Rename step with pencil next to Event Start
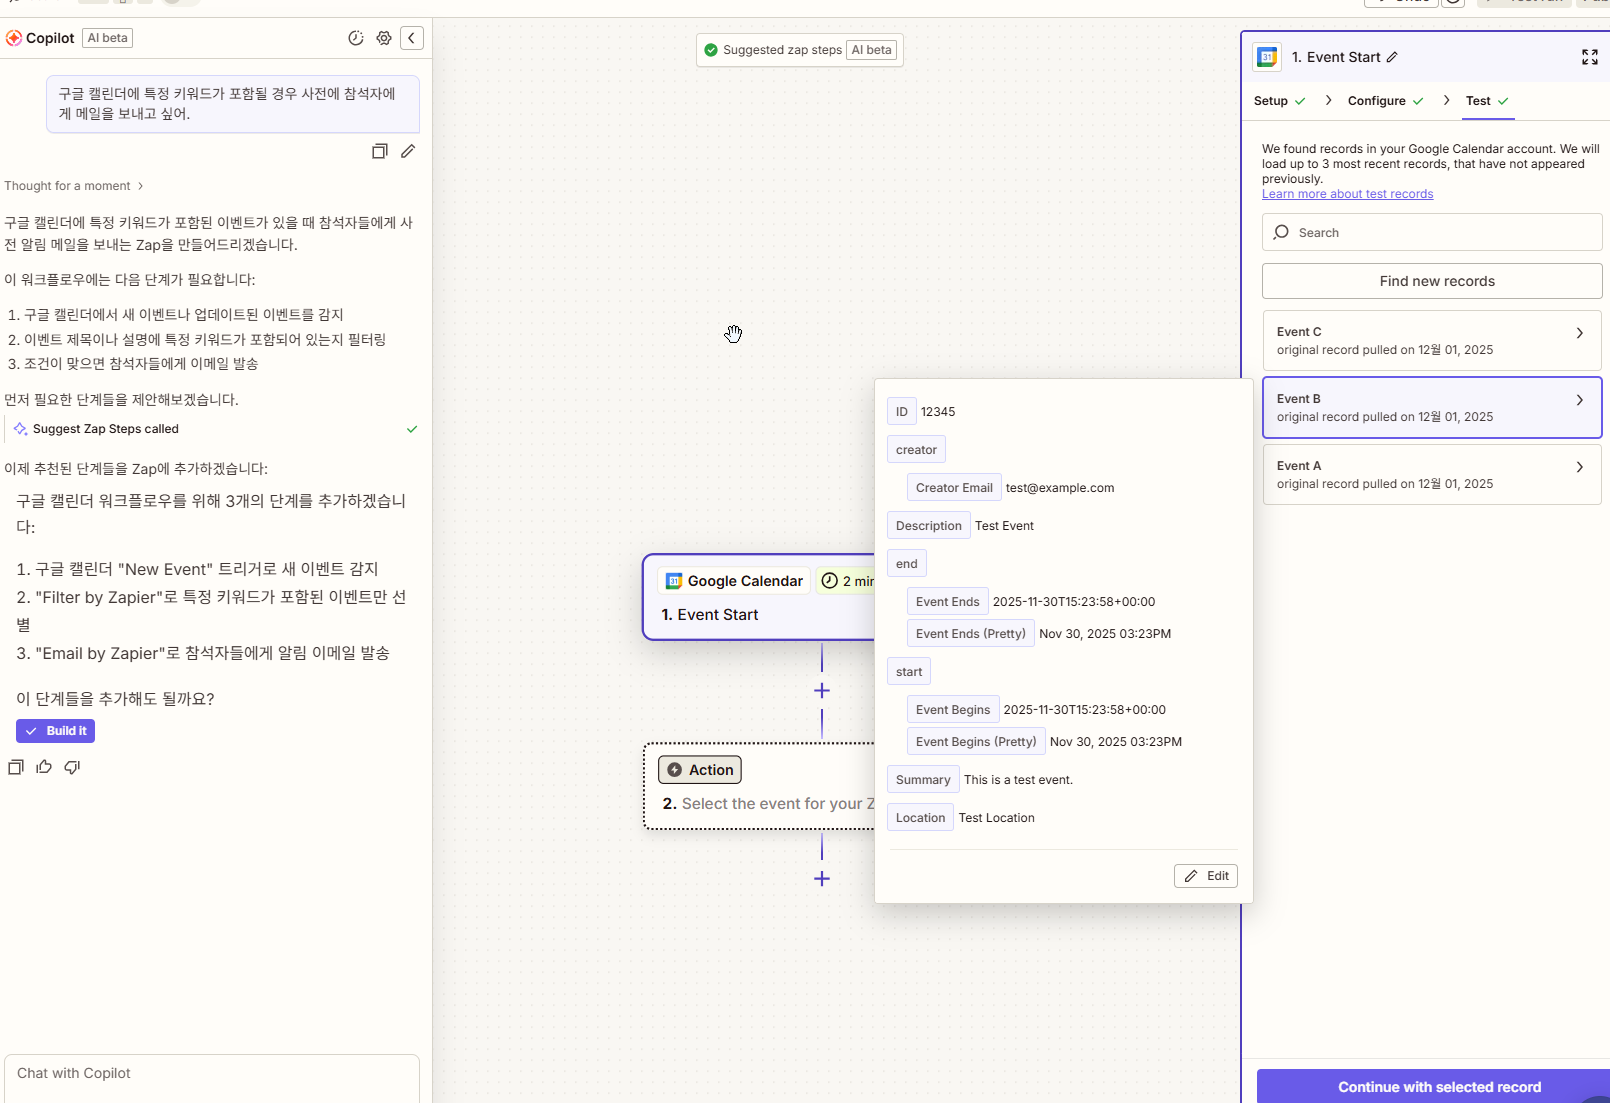 [x=1392, y=57]
